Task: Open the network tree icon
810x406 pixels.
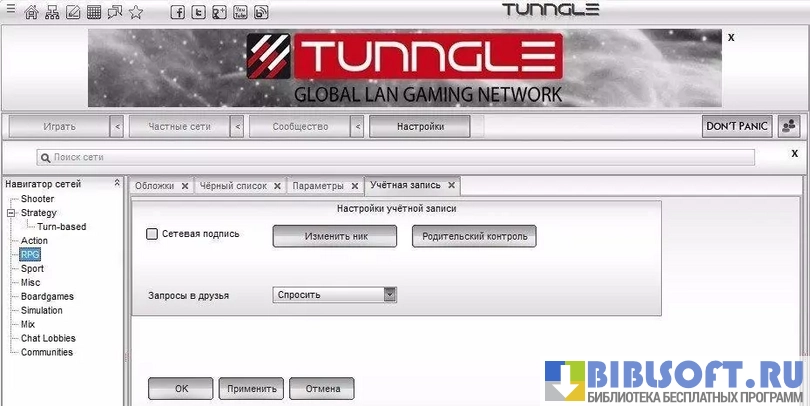Action: click(x=52, y=12)
